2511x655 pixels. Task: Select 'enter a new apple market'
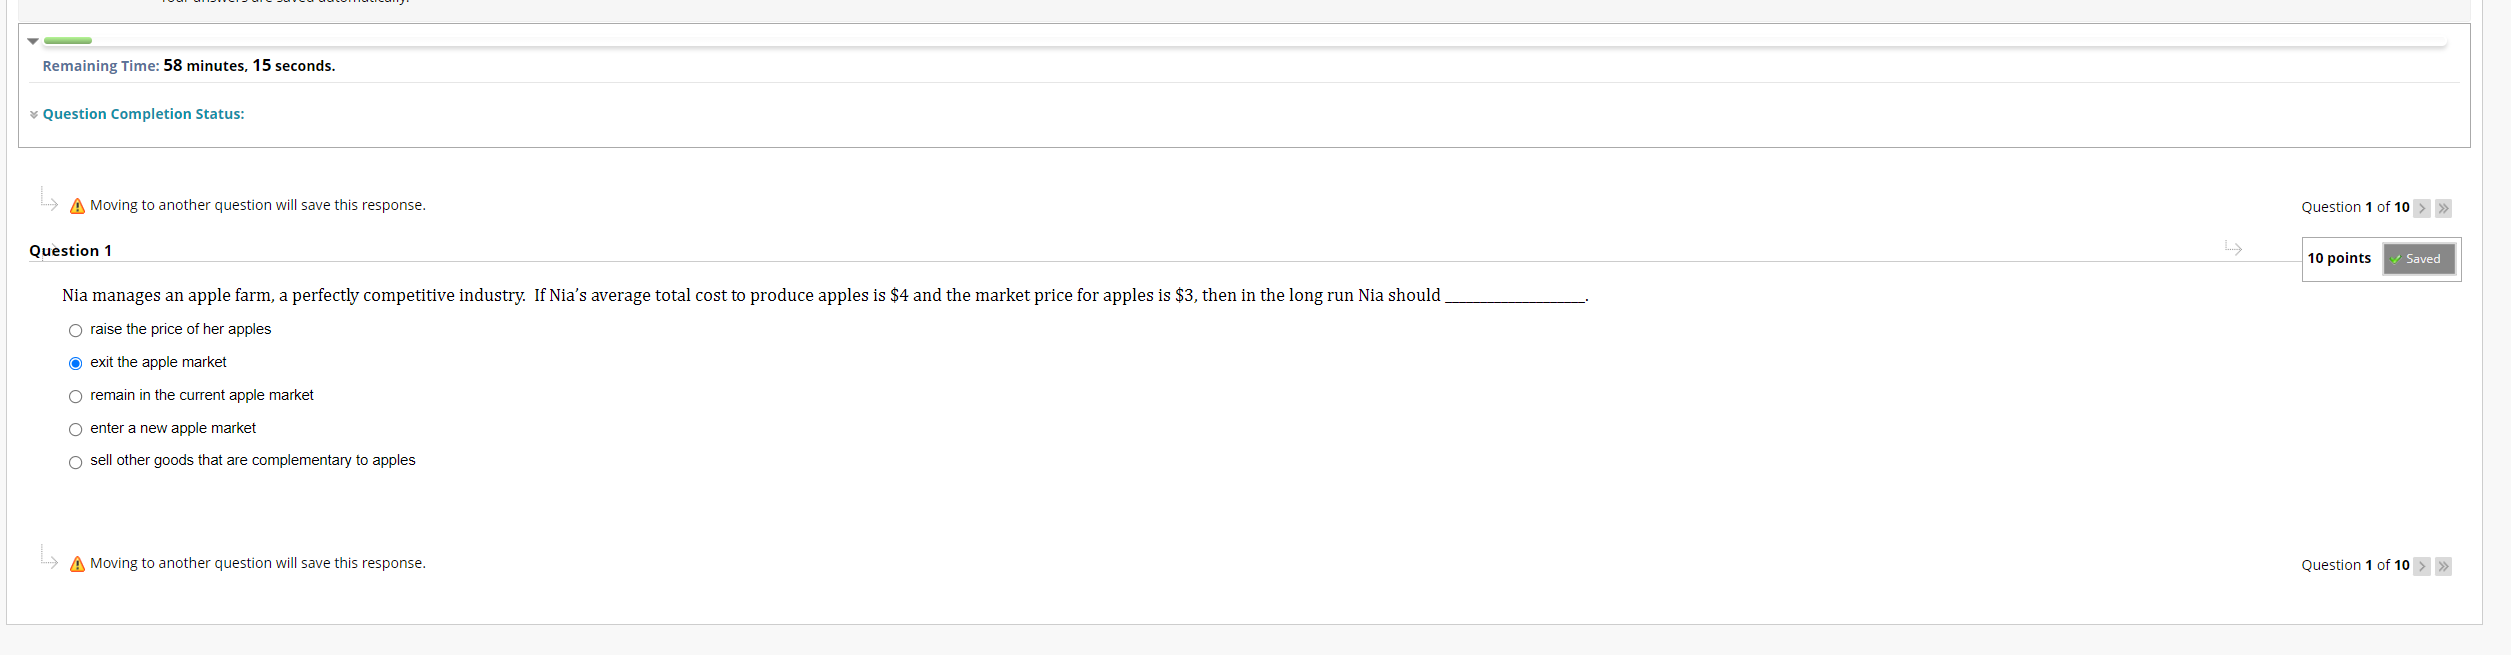point(76,429)
